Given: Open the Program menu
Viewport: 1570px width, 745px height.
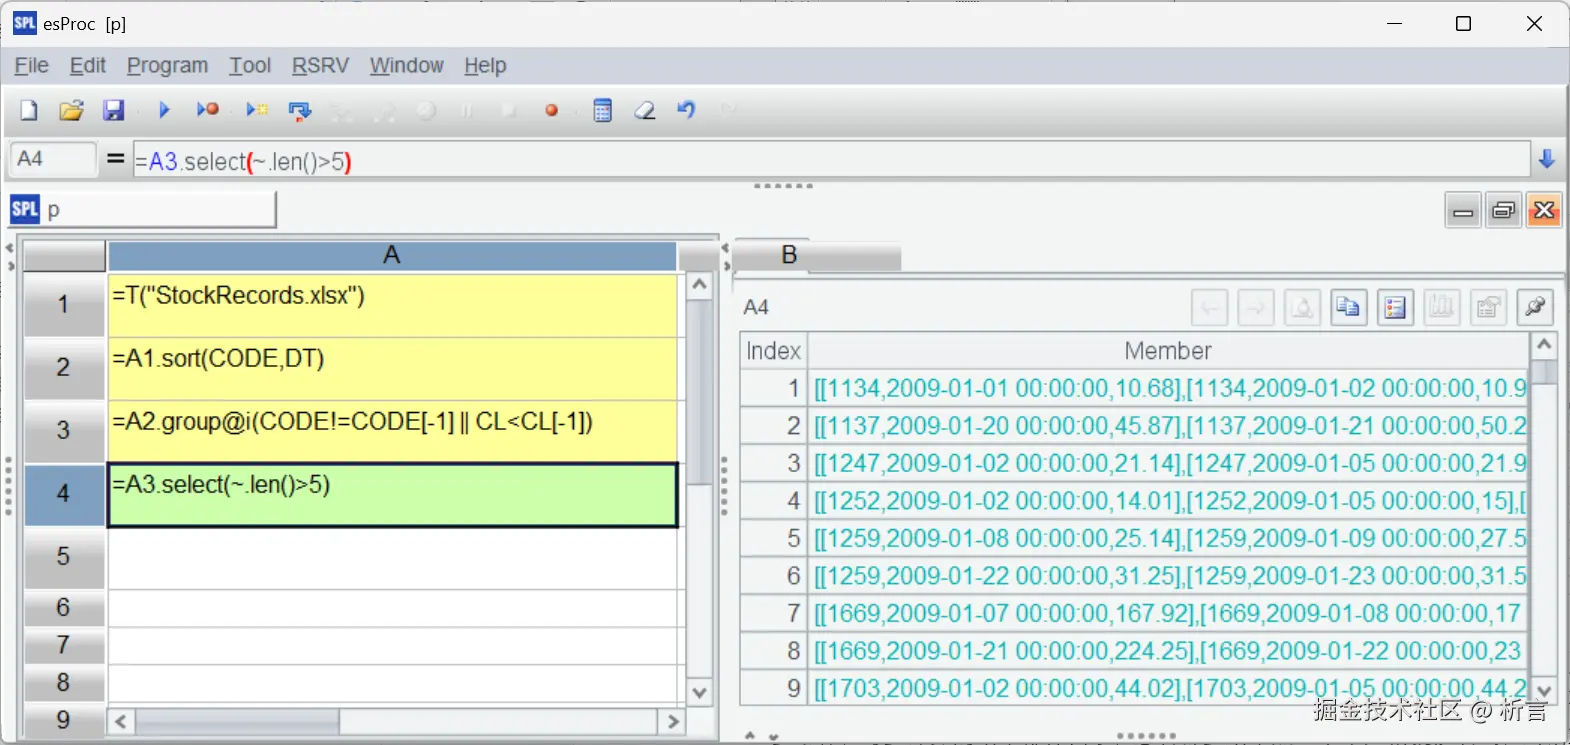Looking at the screenshot, I should tap(167, 66).
